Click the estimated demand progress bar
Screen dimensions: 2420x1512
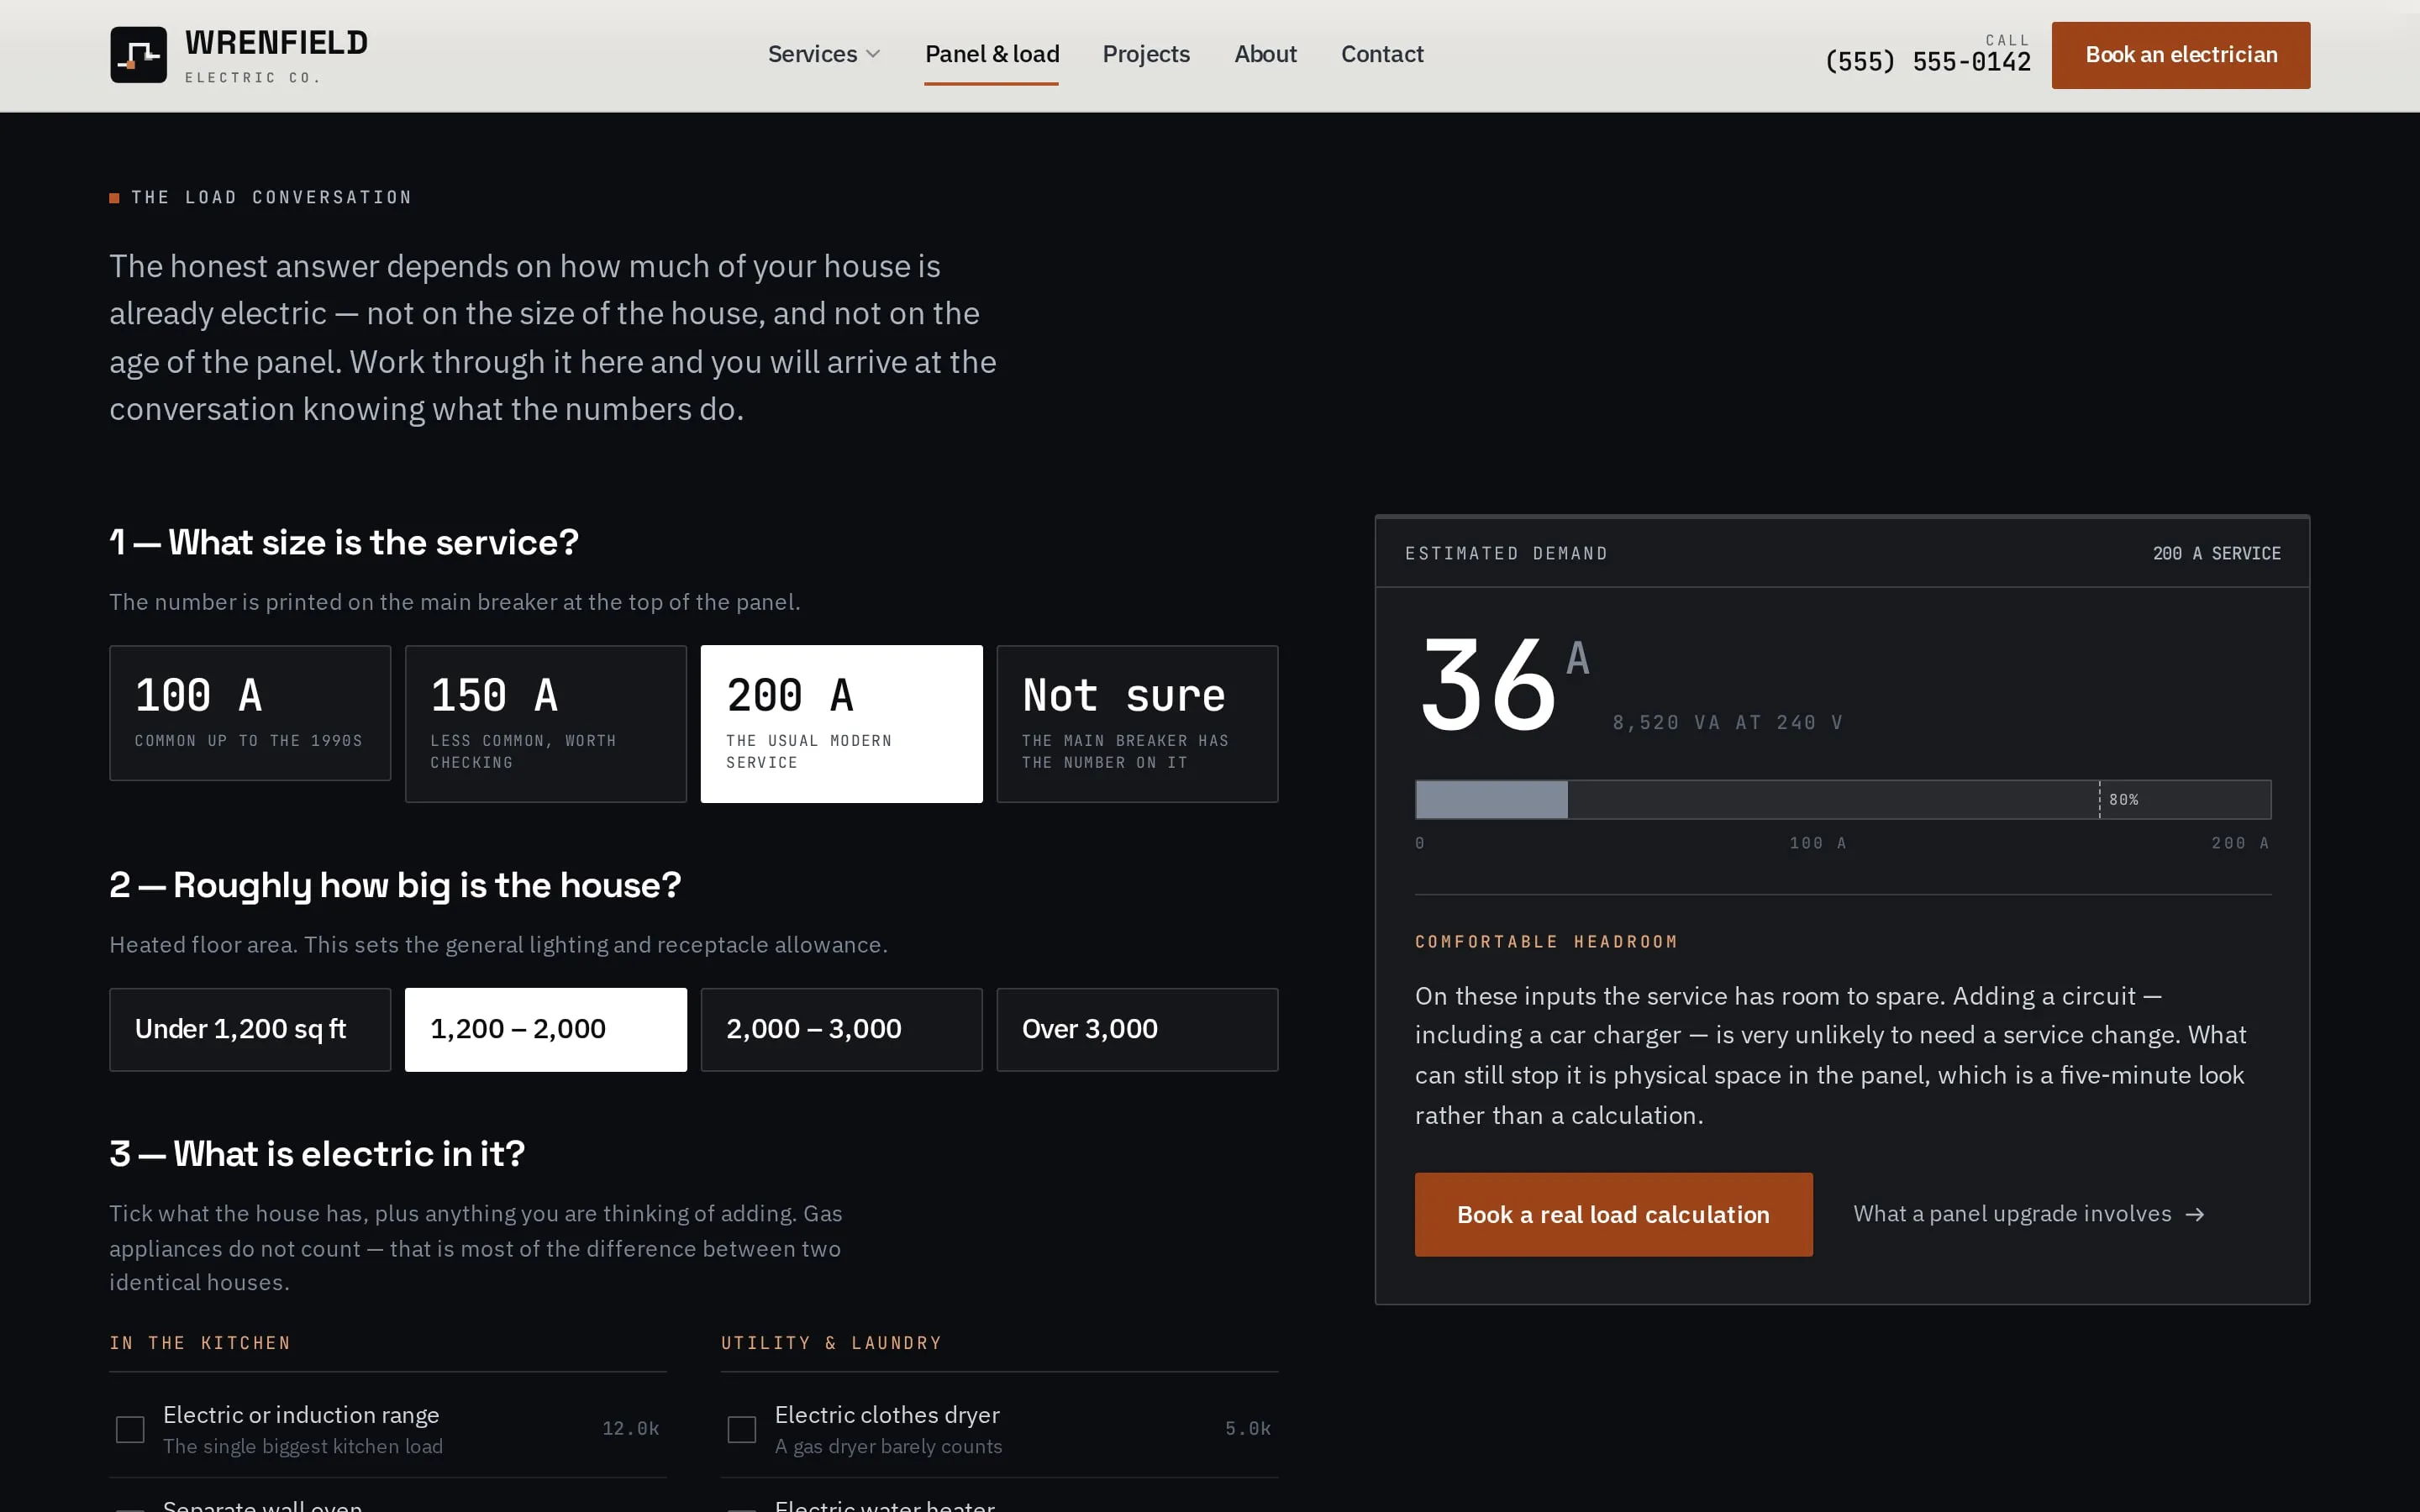[x=1842, y=800]
